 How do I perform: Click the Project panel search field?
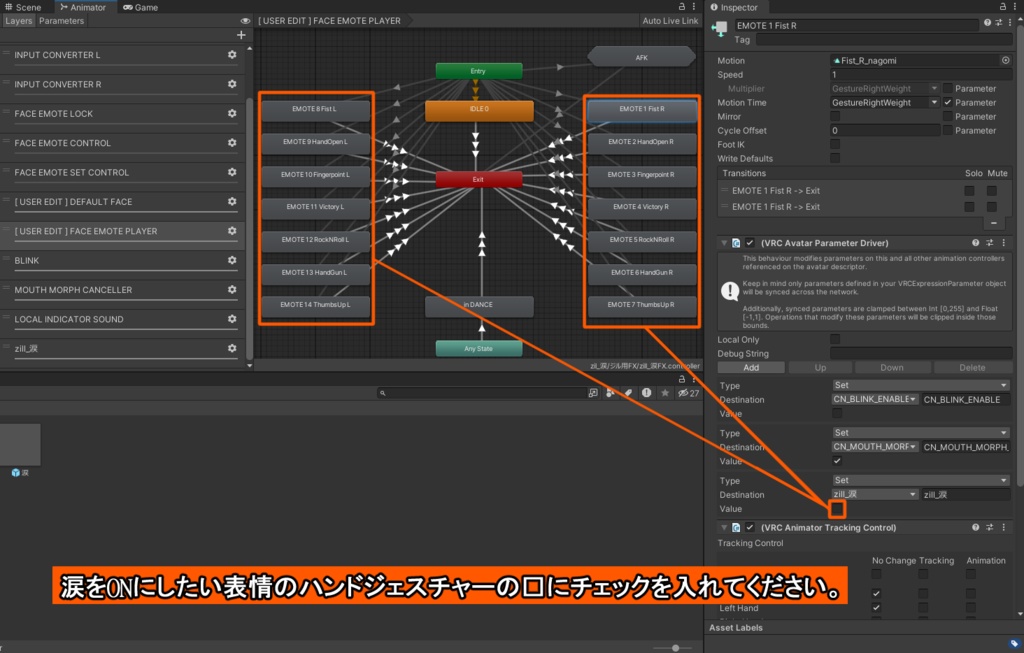[x=481, y=393]
